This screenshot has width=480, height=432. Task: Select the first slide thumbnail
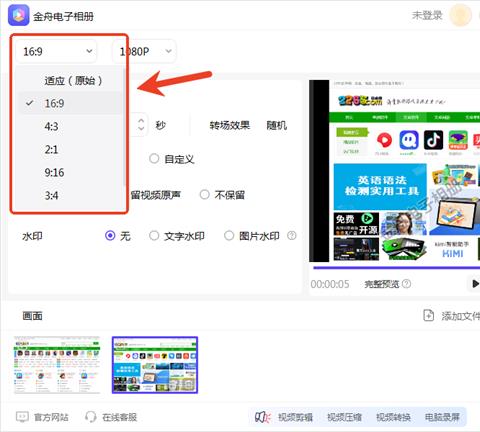tap(57, 365)
